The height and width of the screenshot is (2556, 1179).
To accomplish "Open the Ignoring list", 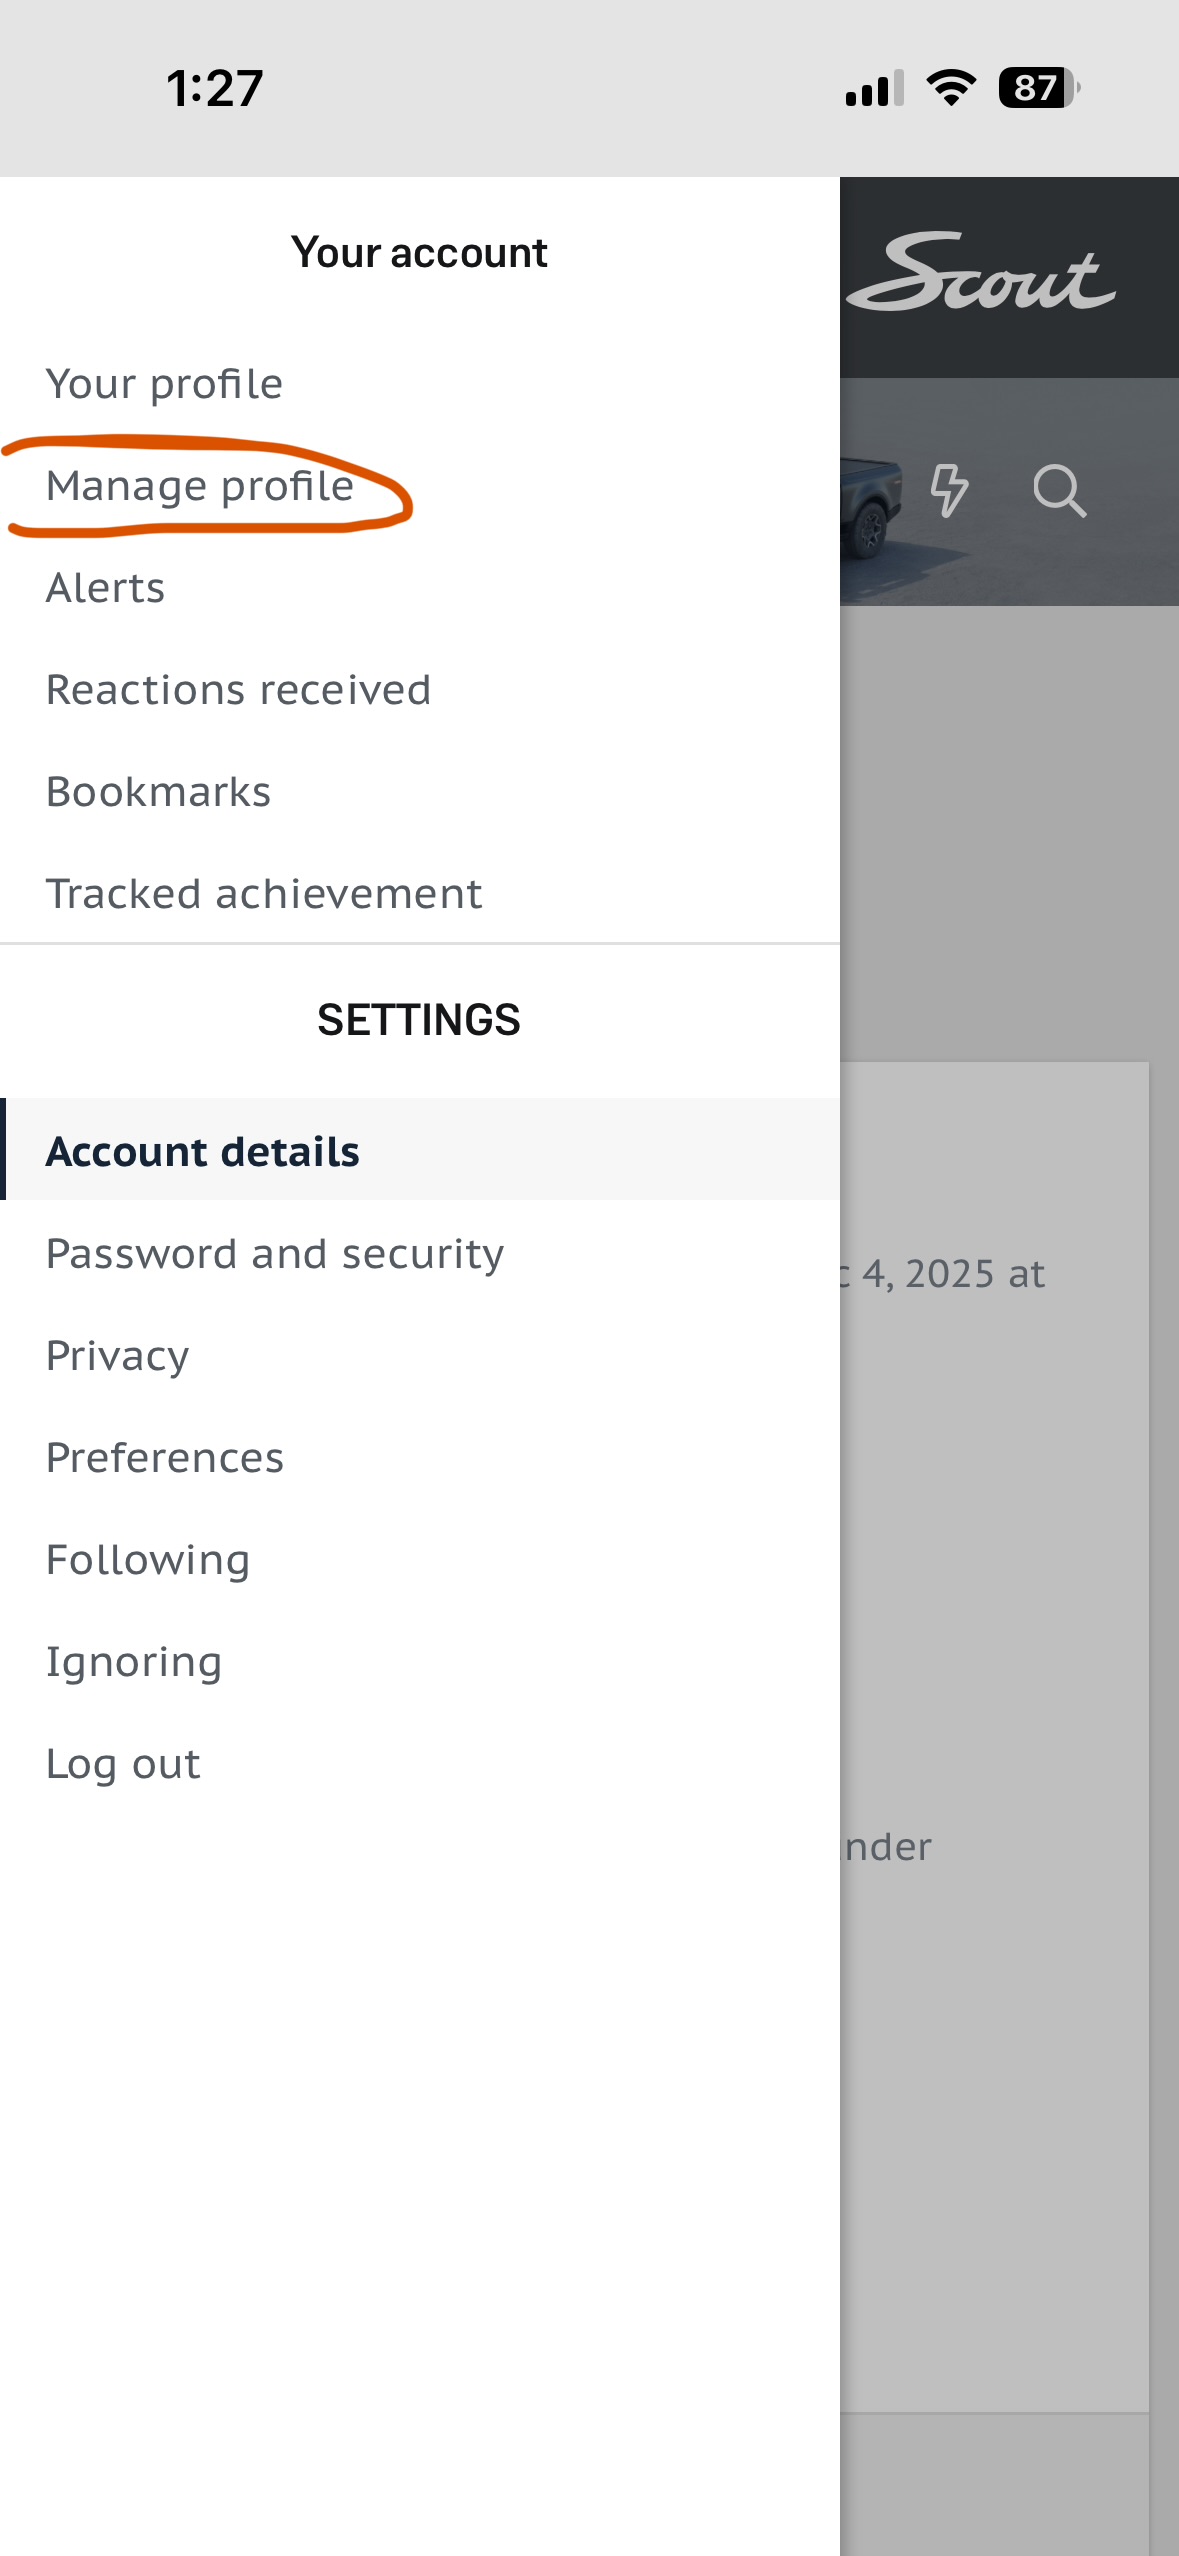I will (x=134, y=1662).
